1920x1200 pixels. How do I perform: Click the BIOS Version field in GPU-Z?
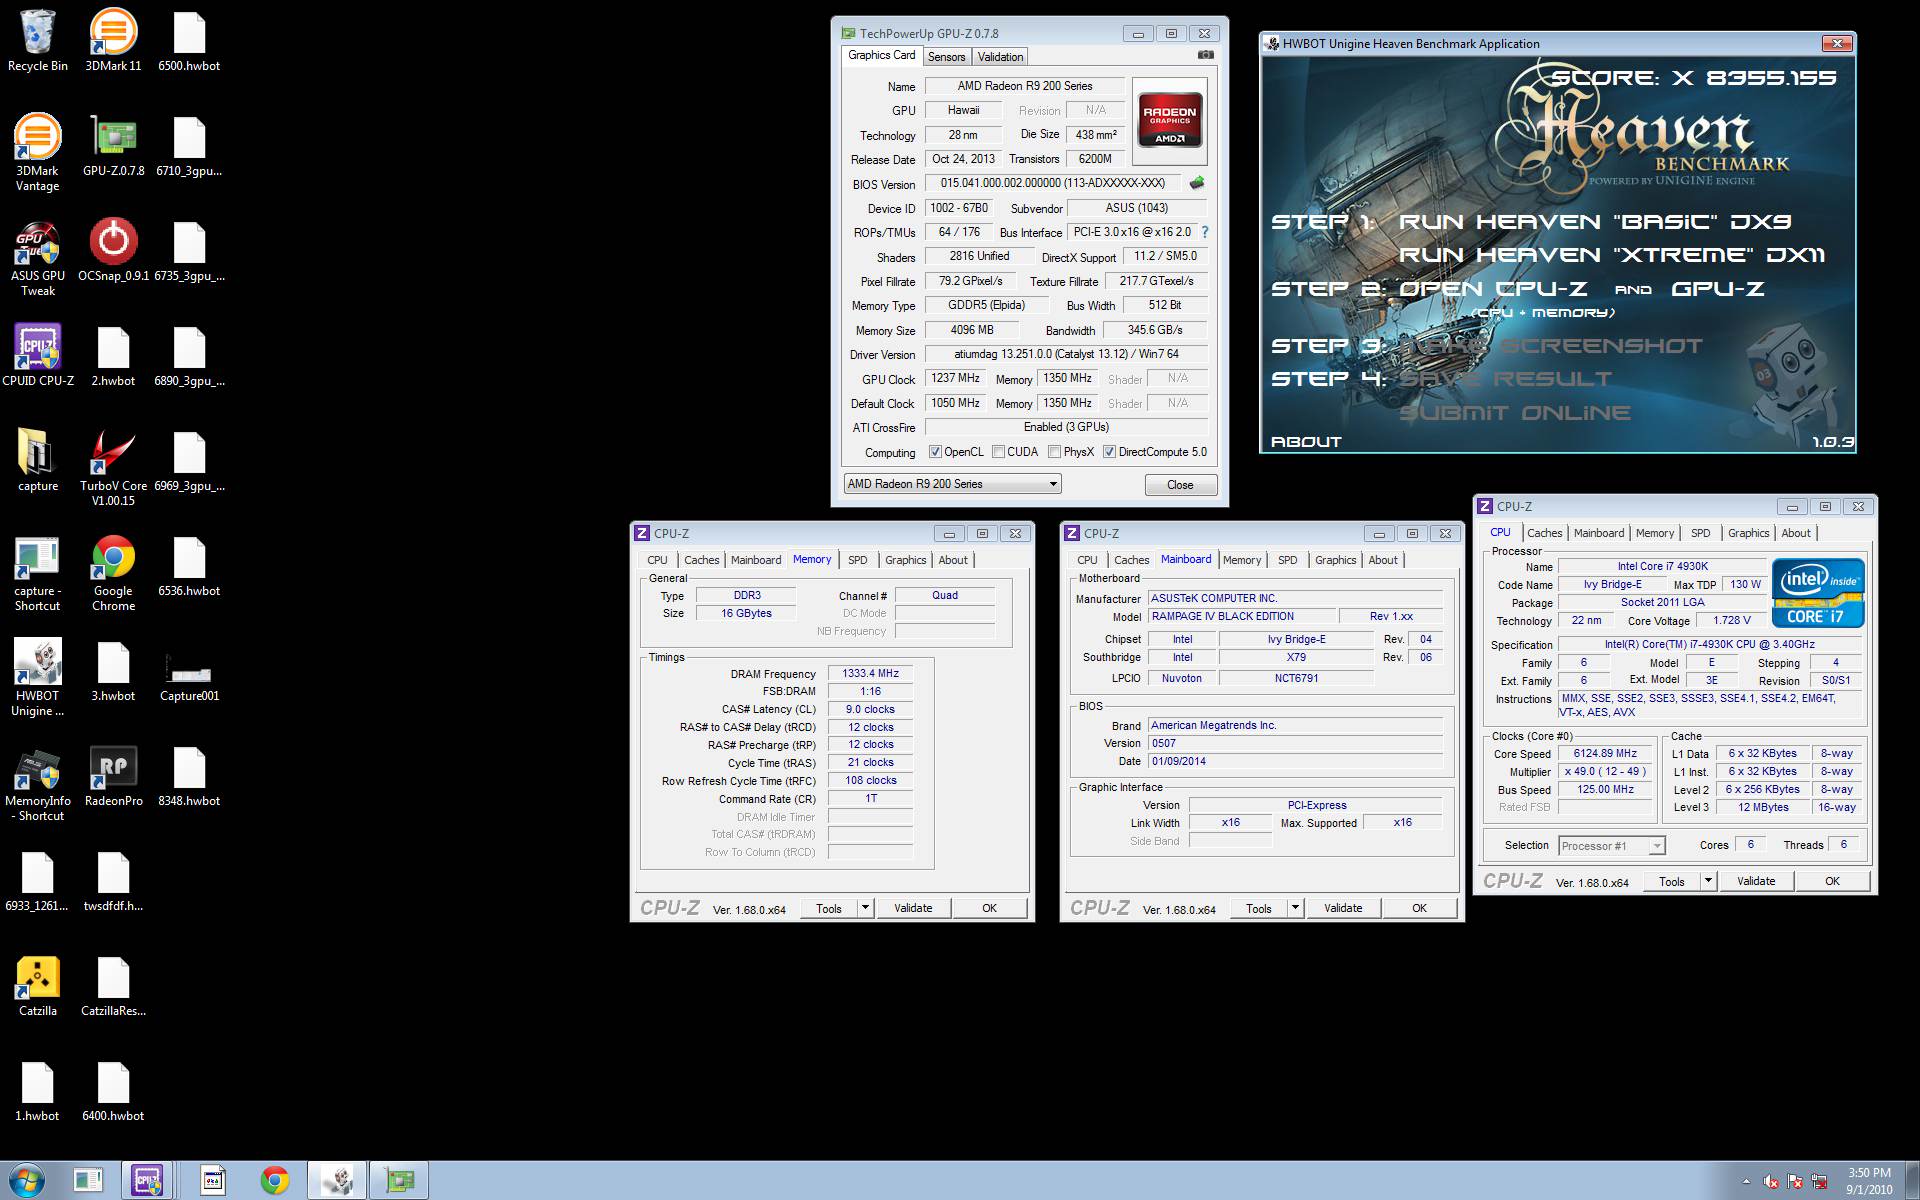click(1053, 183)
